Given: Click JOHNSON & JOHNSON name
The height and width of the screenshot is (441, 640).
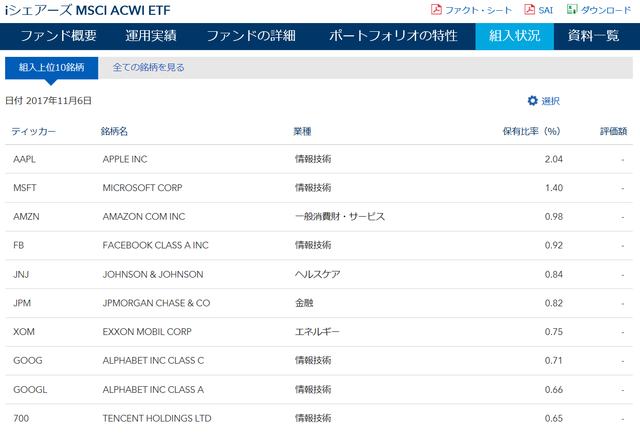Looking at the screenshot, I should click(153, 274).
